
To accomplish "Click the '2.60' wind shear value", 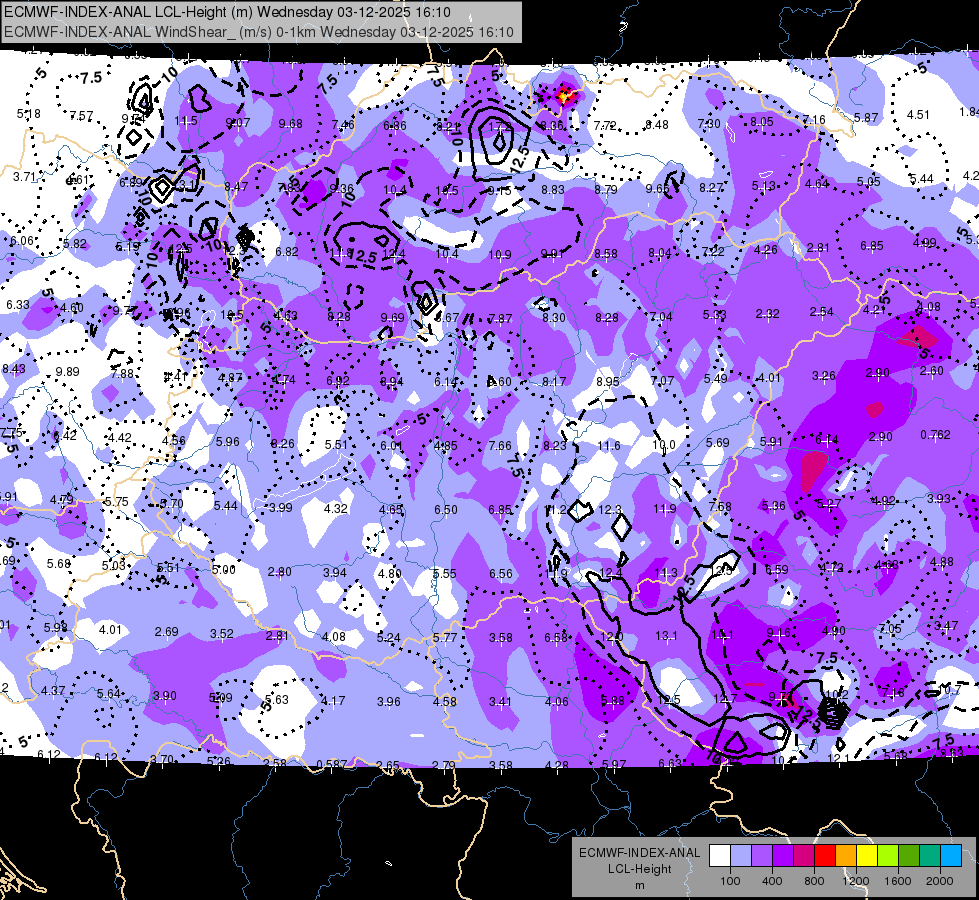I will click(932, 371).
